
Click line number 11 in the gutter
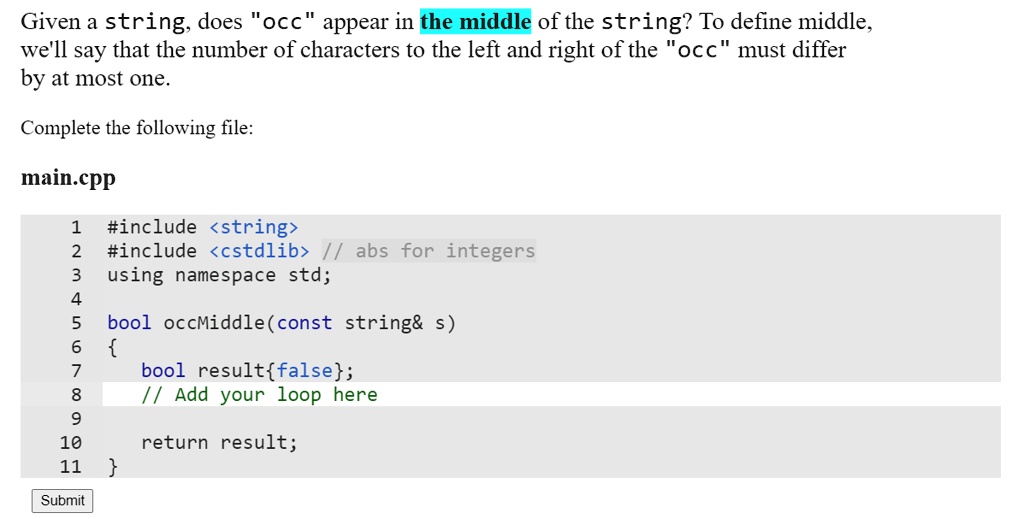[71, 466]
